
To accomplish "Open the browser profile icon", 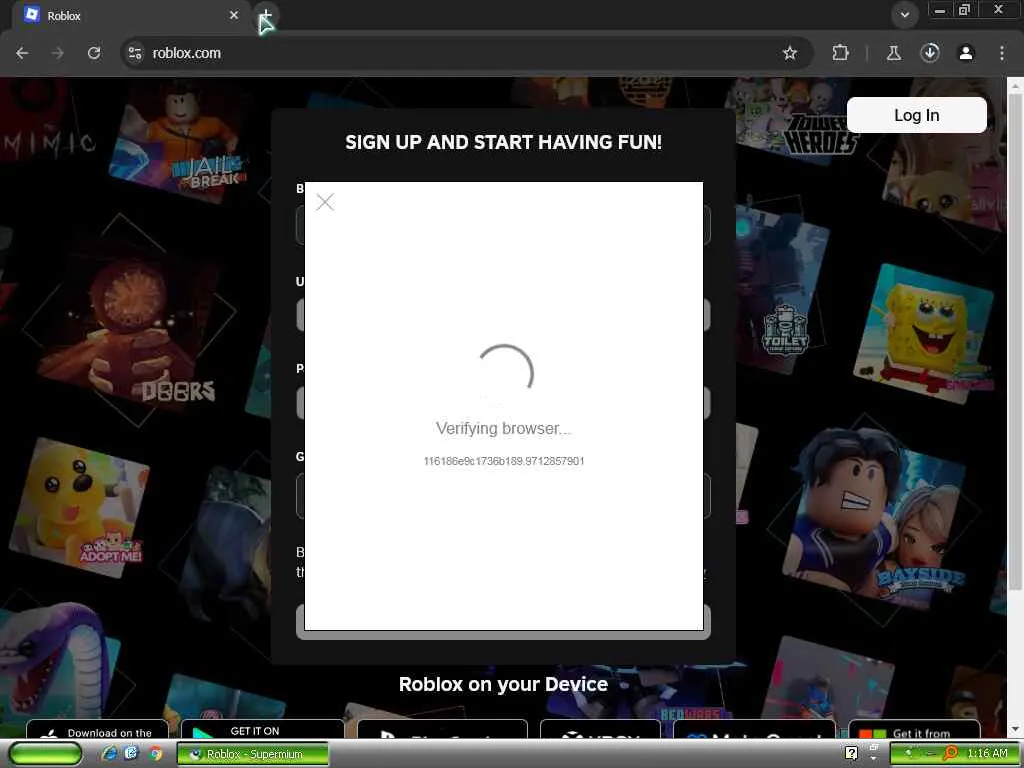I will coord(966,53).
